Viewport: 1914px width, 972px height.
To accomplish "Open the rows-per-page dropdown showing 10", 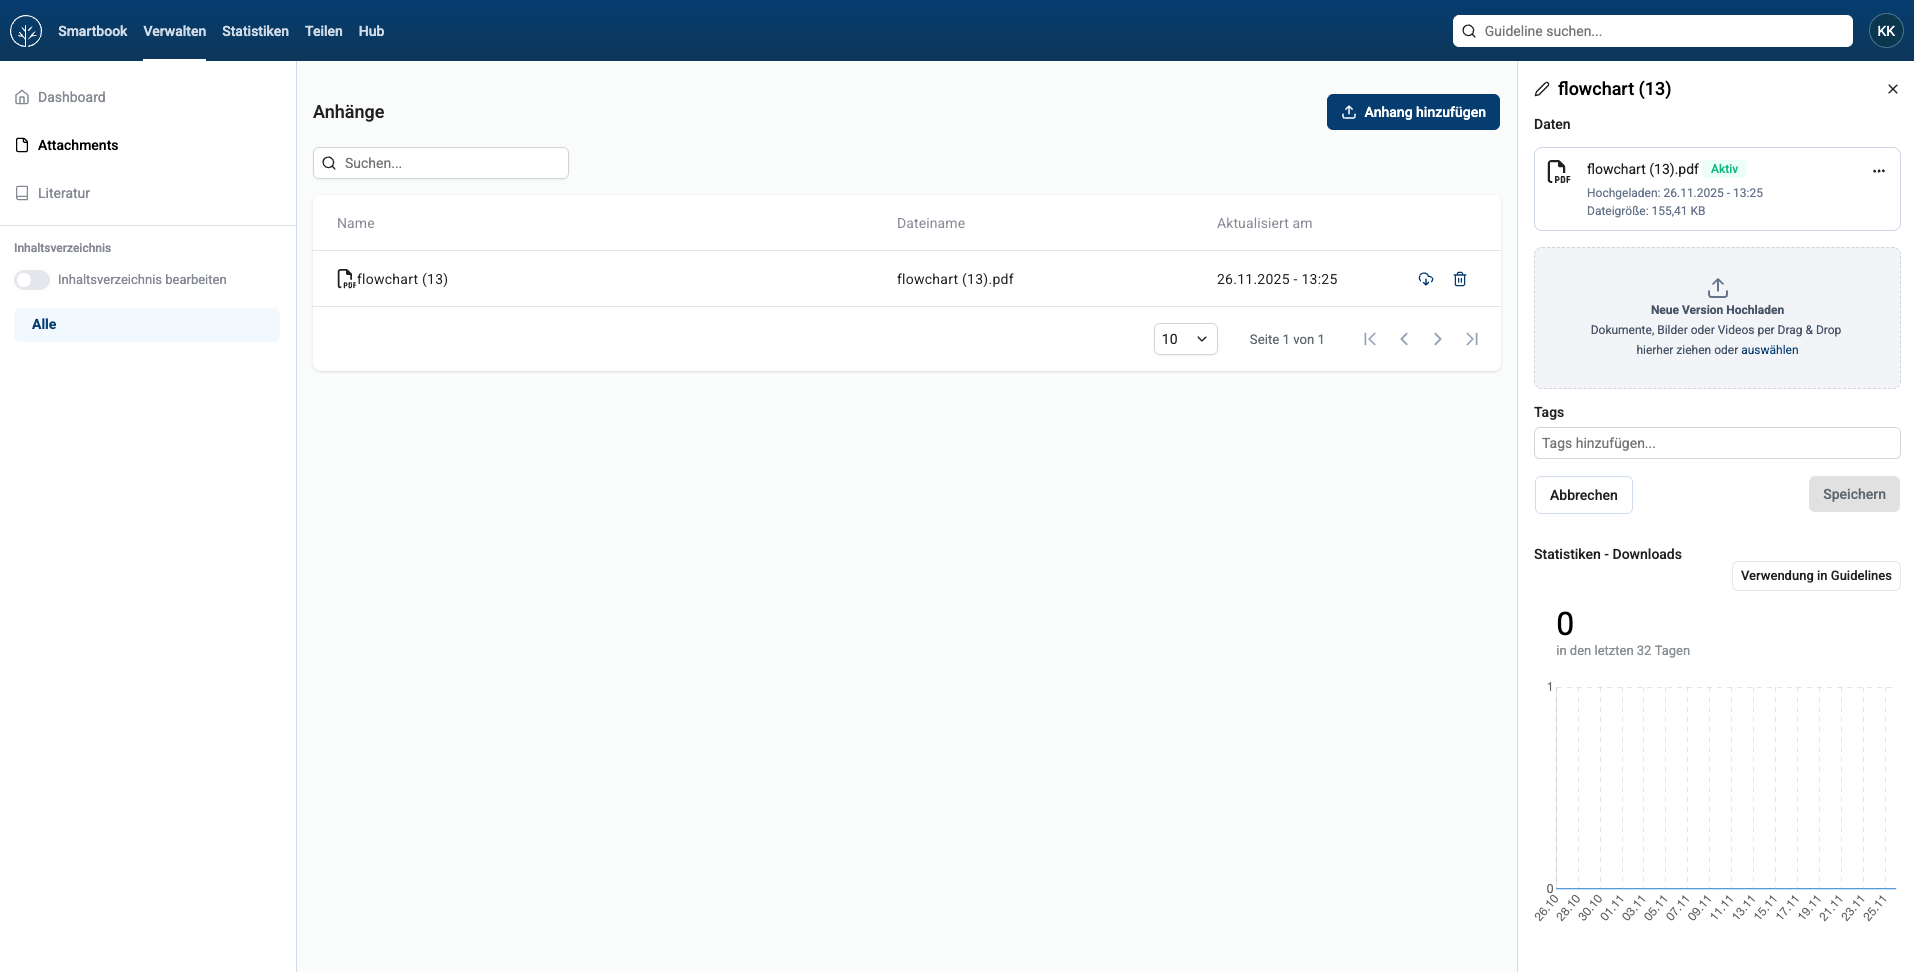I will click(1185, 339).
